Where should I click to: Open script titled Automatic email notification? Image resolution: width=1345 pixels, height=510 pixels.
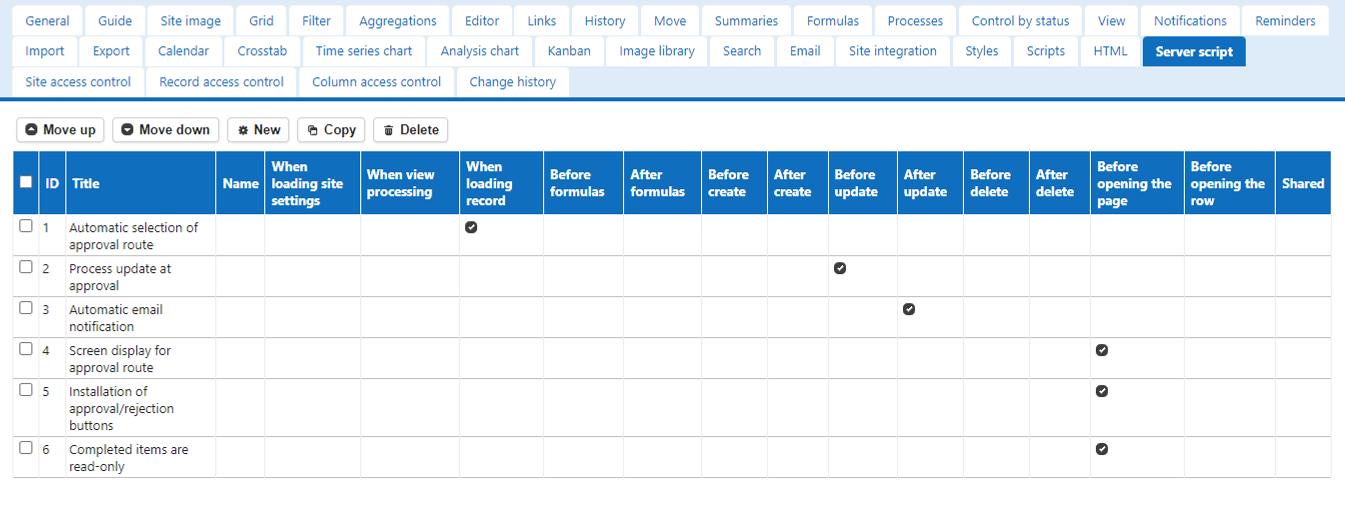coord(115,318)
